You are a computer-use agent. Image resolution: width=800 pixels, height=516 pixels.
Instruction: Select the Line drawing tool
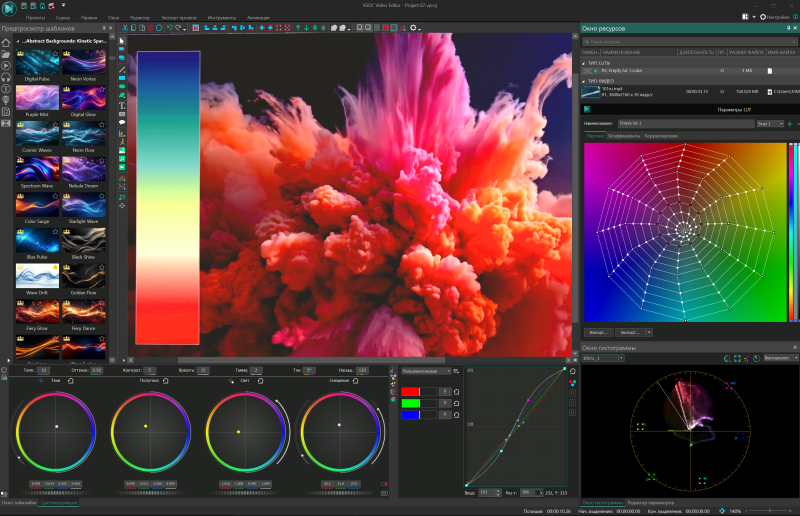[x=122, y=69]
